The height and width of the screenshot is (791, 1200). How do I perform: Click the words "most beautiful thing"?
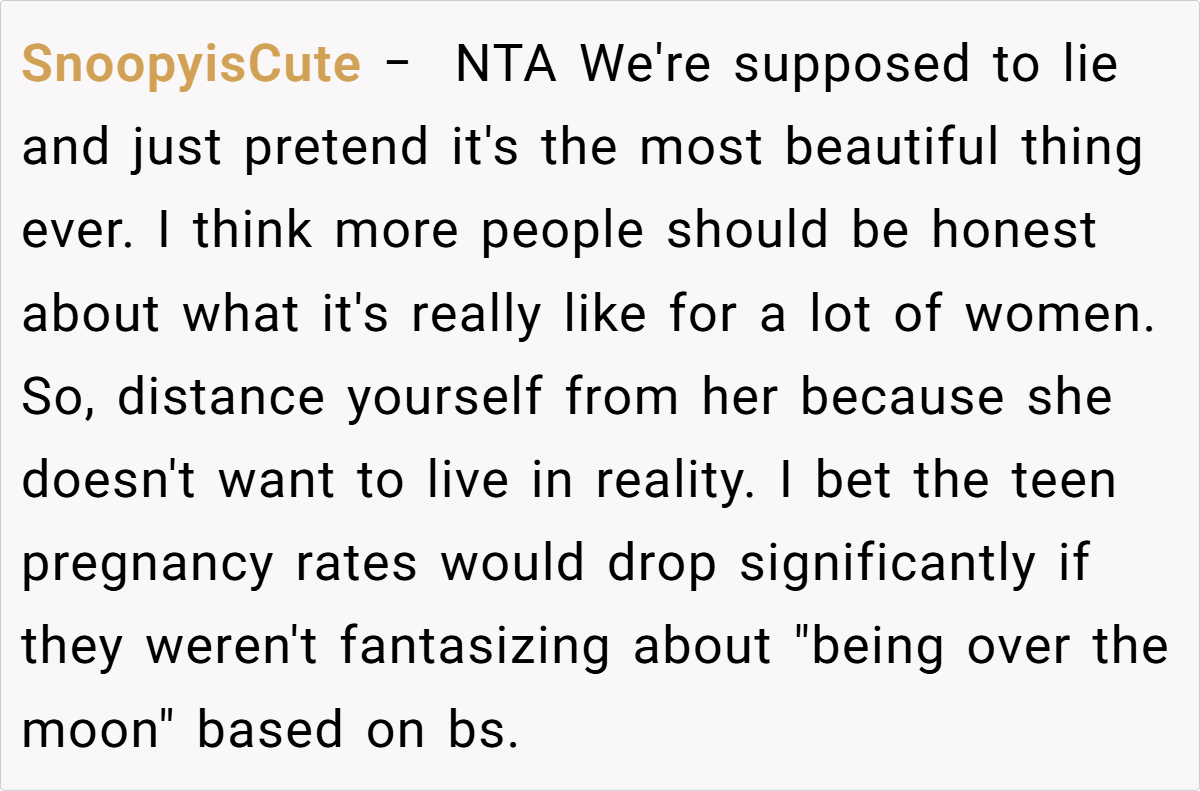pos(890,149)
